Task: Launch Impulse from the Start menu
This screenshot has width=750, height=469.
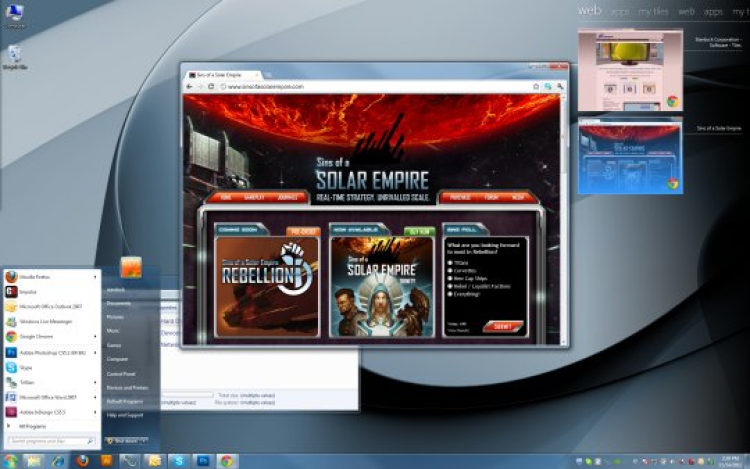Action: pos(51,292)
